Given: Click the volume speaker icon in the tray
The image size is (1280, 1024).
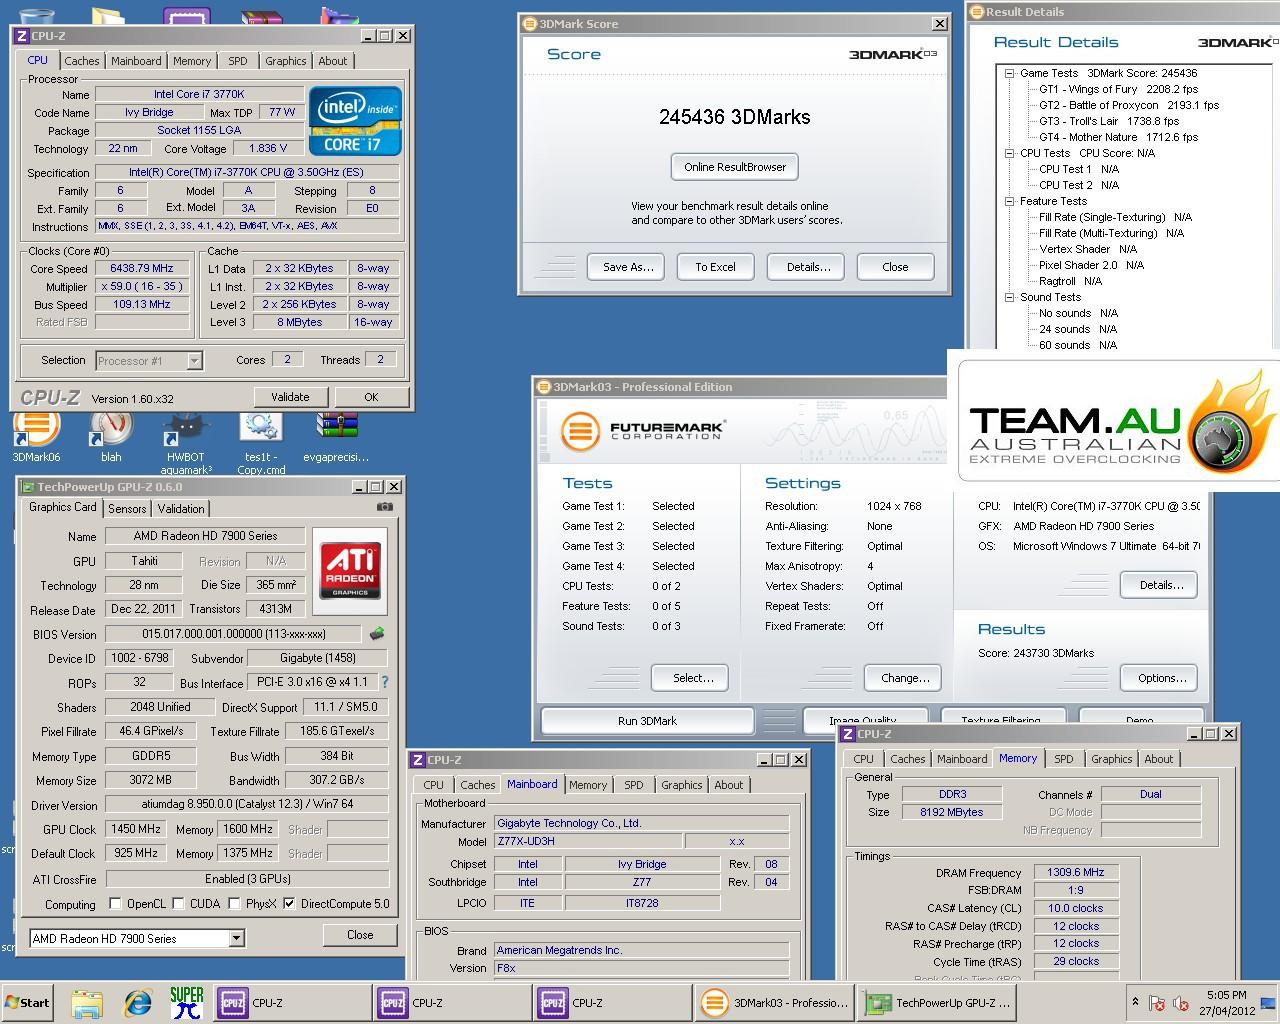Looking at the screenshot, I should pos(1181,1003).
